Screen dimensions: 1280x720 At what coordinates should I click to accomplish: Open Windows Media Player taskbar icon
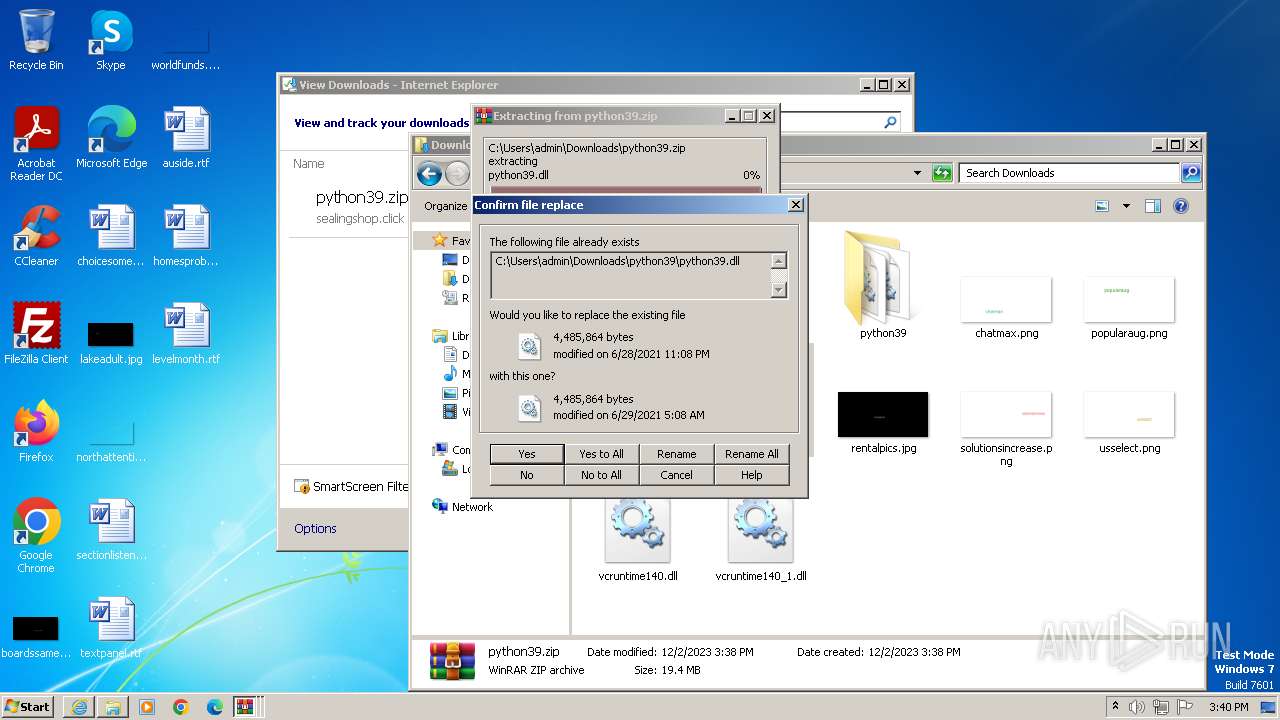tap(147, 707)
